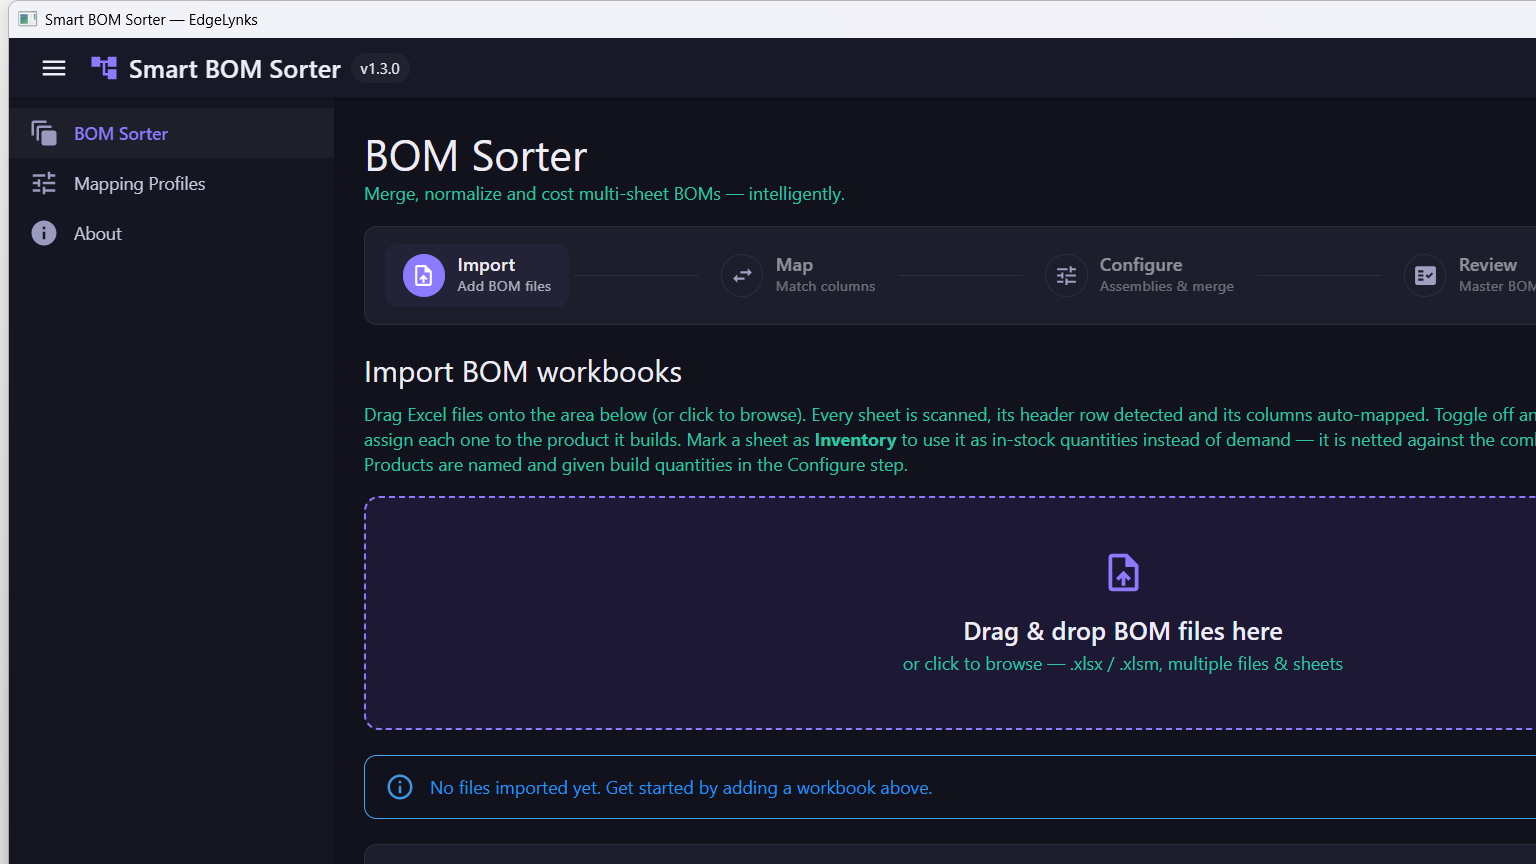Click the v1.3.0 version badge
Image resolution: width=1536 pixels, height=864 pixels.
pyautogui.click(x=380, y=68)
